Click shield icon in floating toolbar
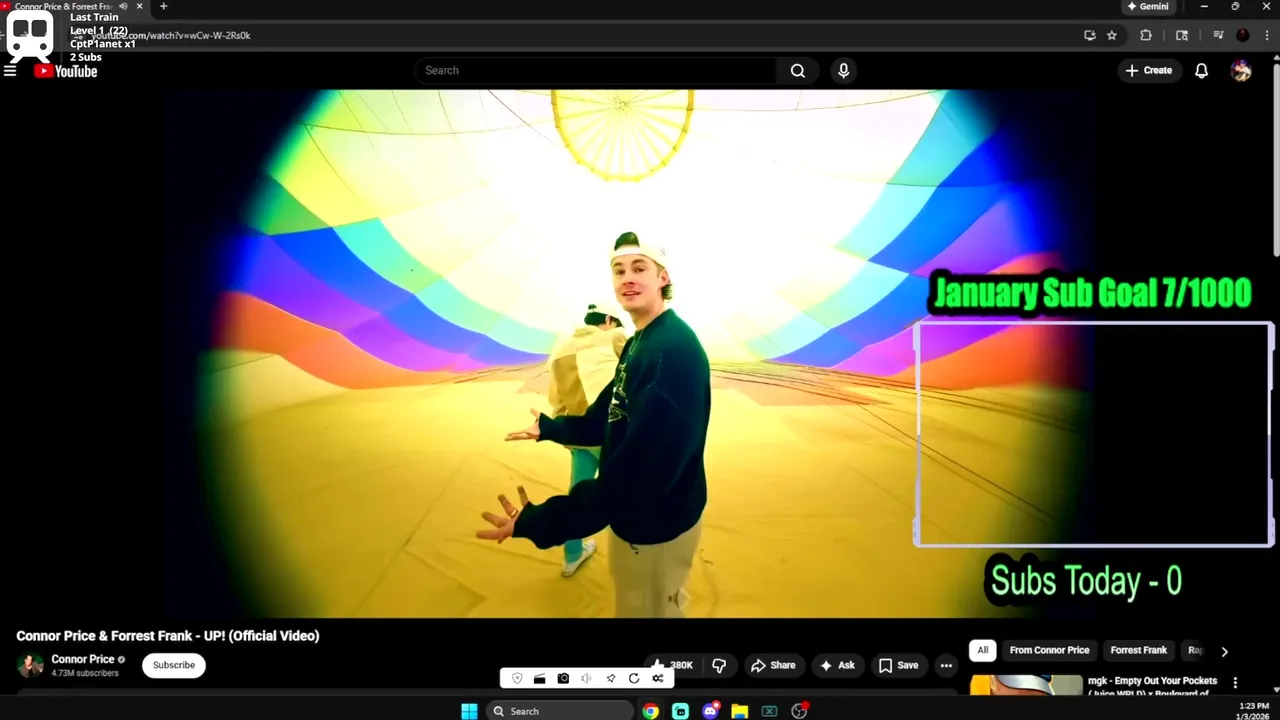1280x720 pixels. click(517, 678)
